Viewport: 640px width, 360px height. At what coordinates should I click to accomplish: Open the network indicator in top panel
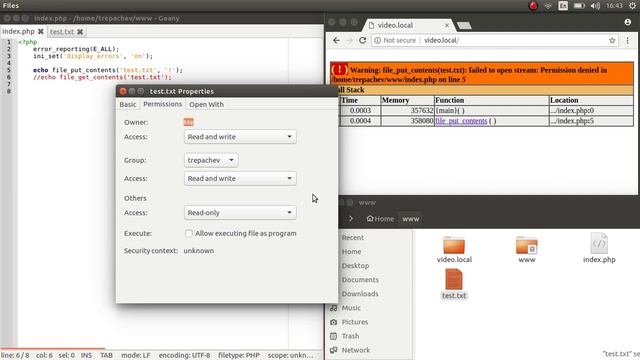548,6
